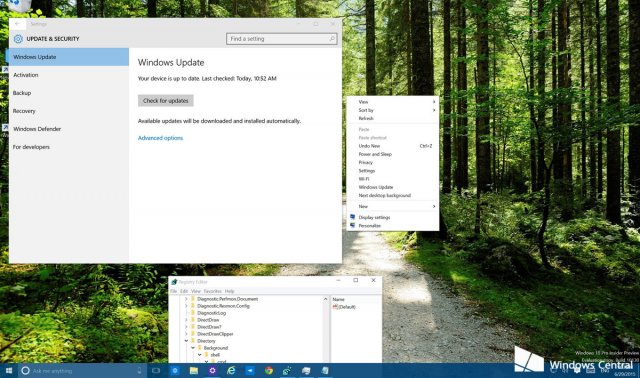
Task: Open the Favorites menu in Registry Editor
Action: 212,291
